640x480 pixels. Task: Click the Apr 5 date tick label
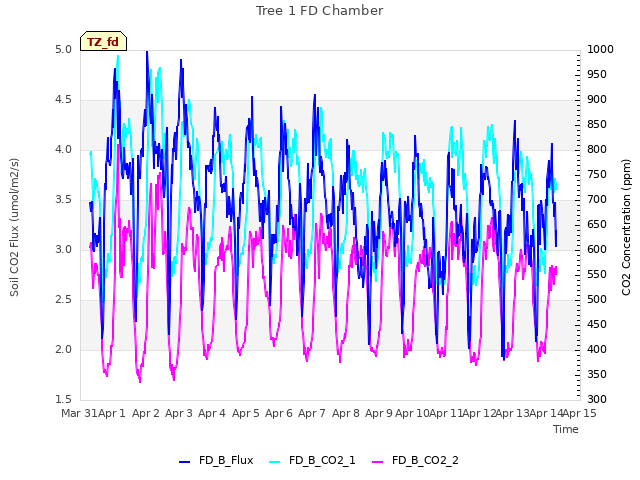click(x=246, y=413)
